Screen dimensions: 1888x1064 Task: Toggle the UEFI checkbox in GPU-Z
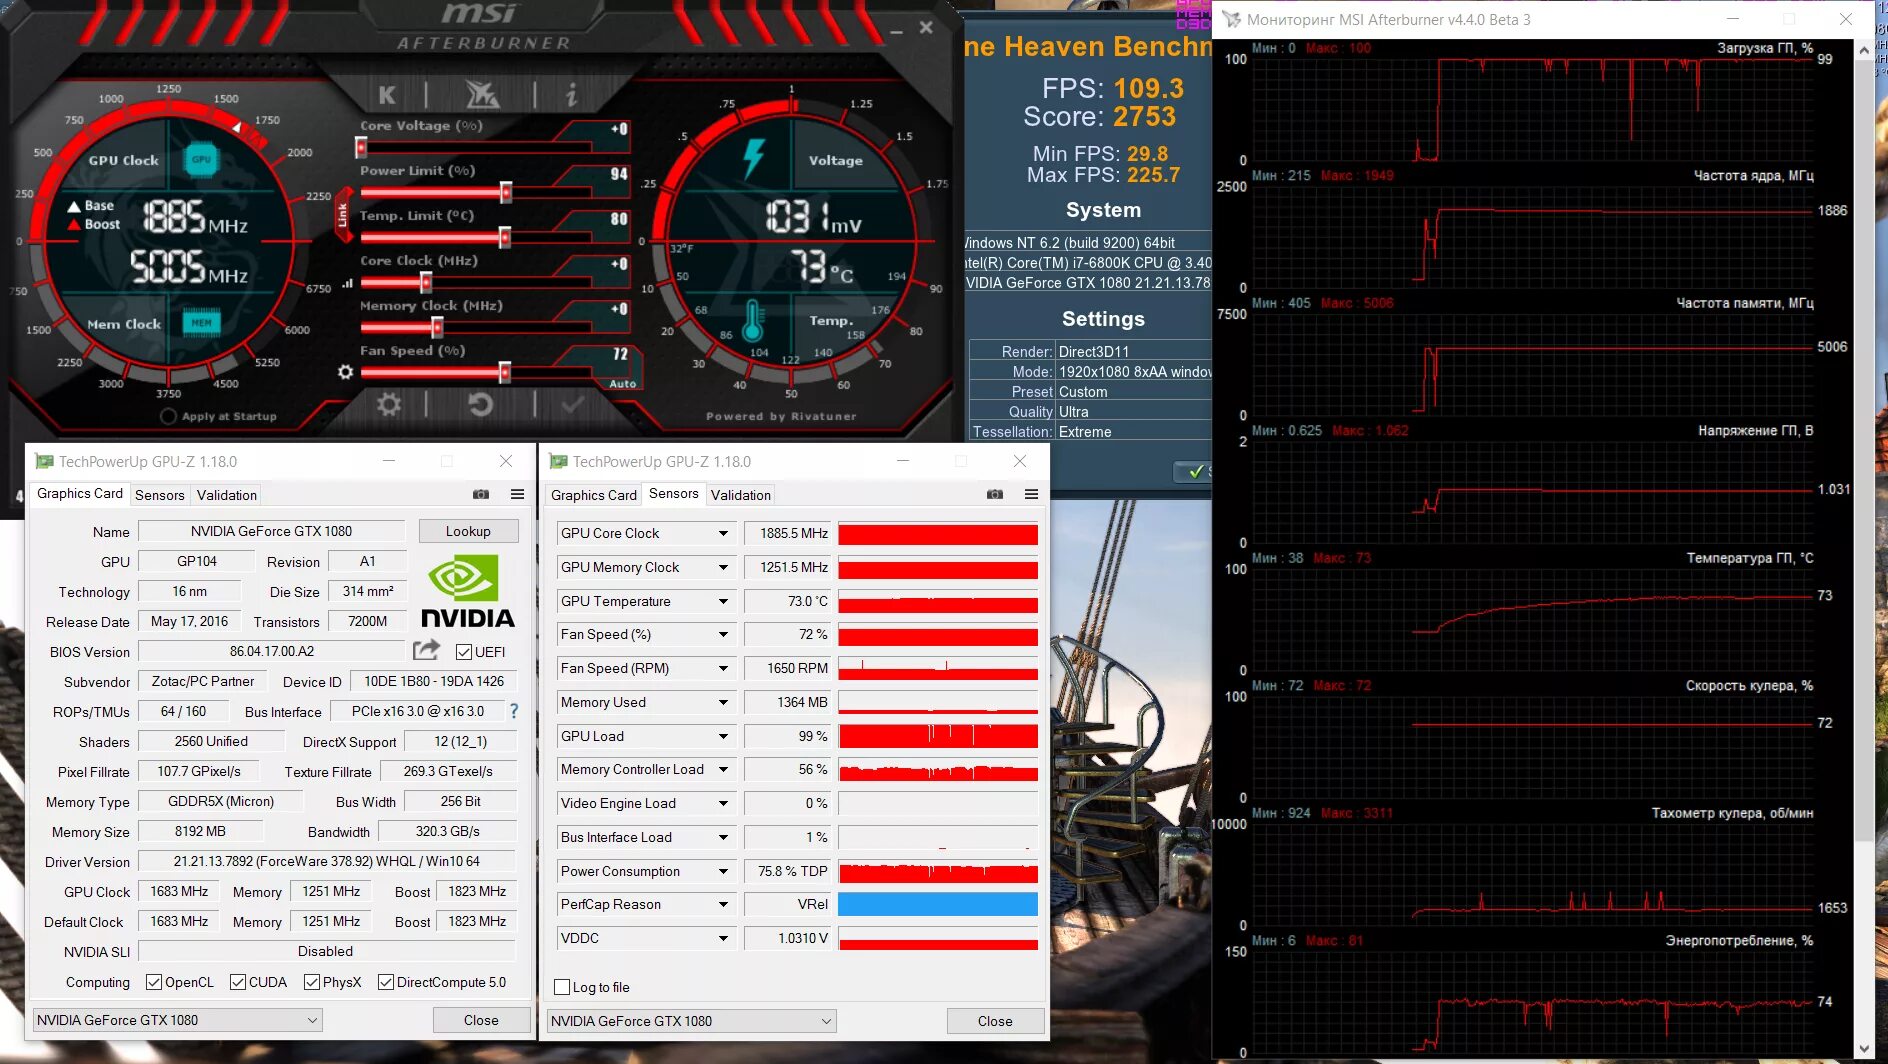tap(464, 652)
